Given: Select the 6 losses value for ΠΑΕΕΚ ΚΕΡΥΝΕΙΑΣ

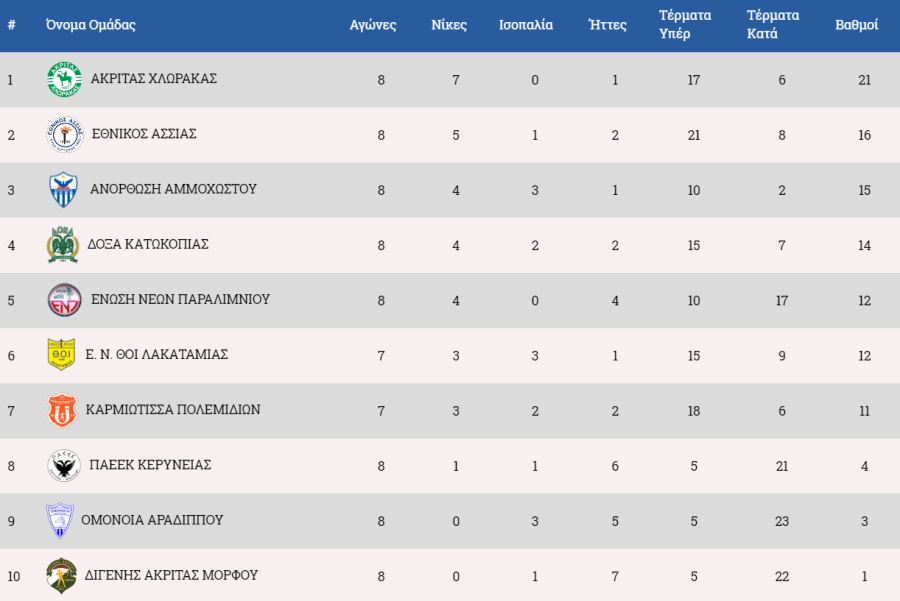Looking at the screenshot, I should coord(615,466).
